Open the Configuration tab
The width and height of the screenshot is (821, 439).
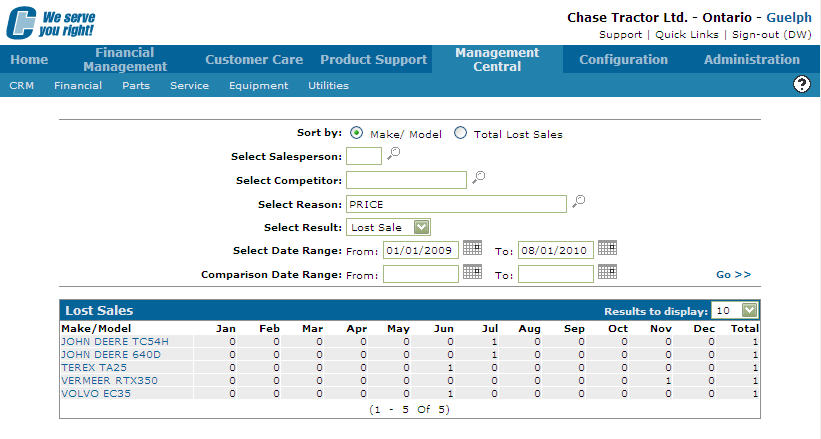(x=624, y=59)
